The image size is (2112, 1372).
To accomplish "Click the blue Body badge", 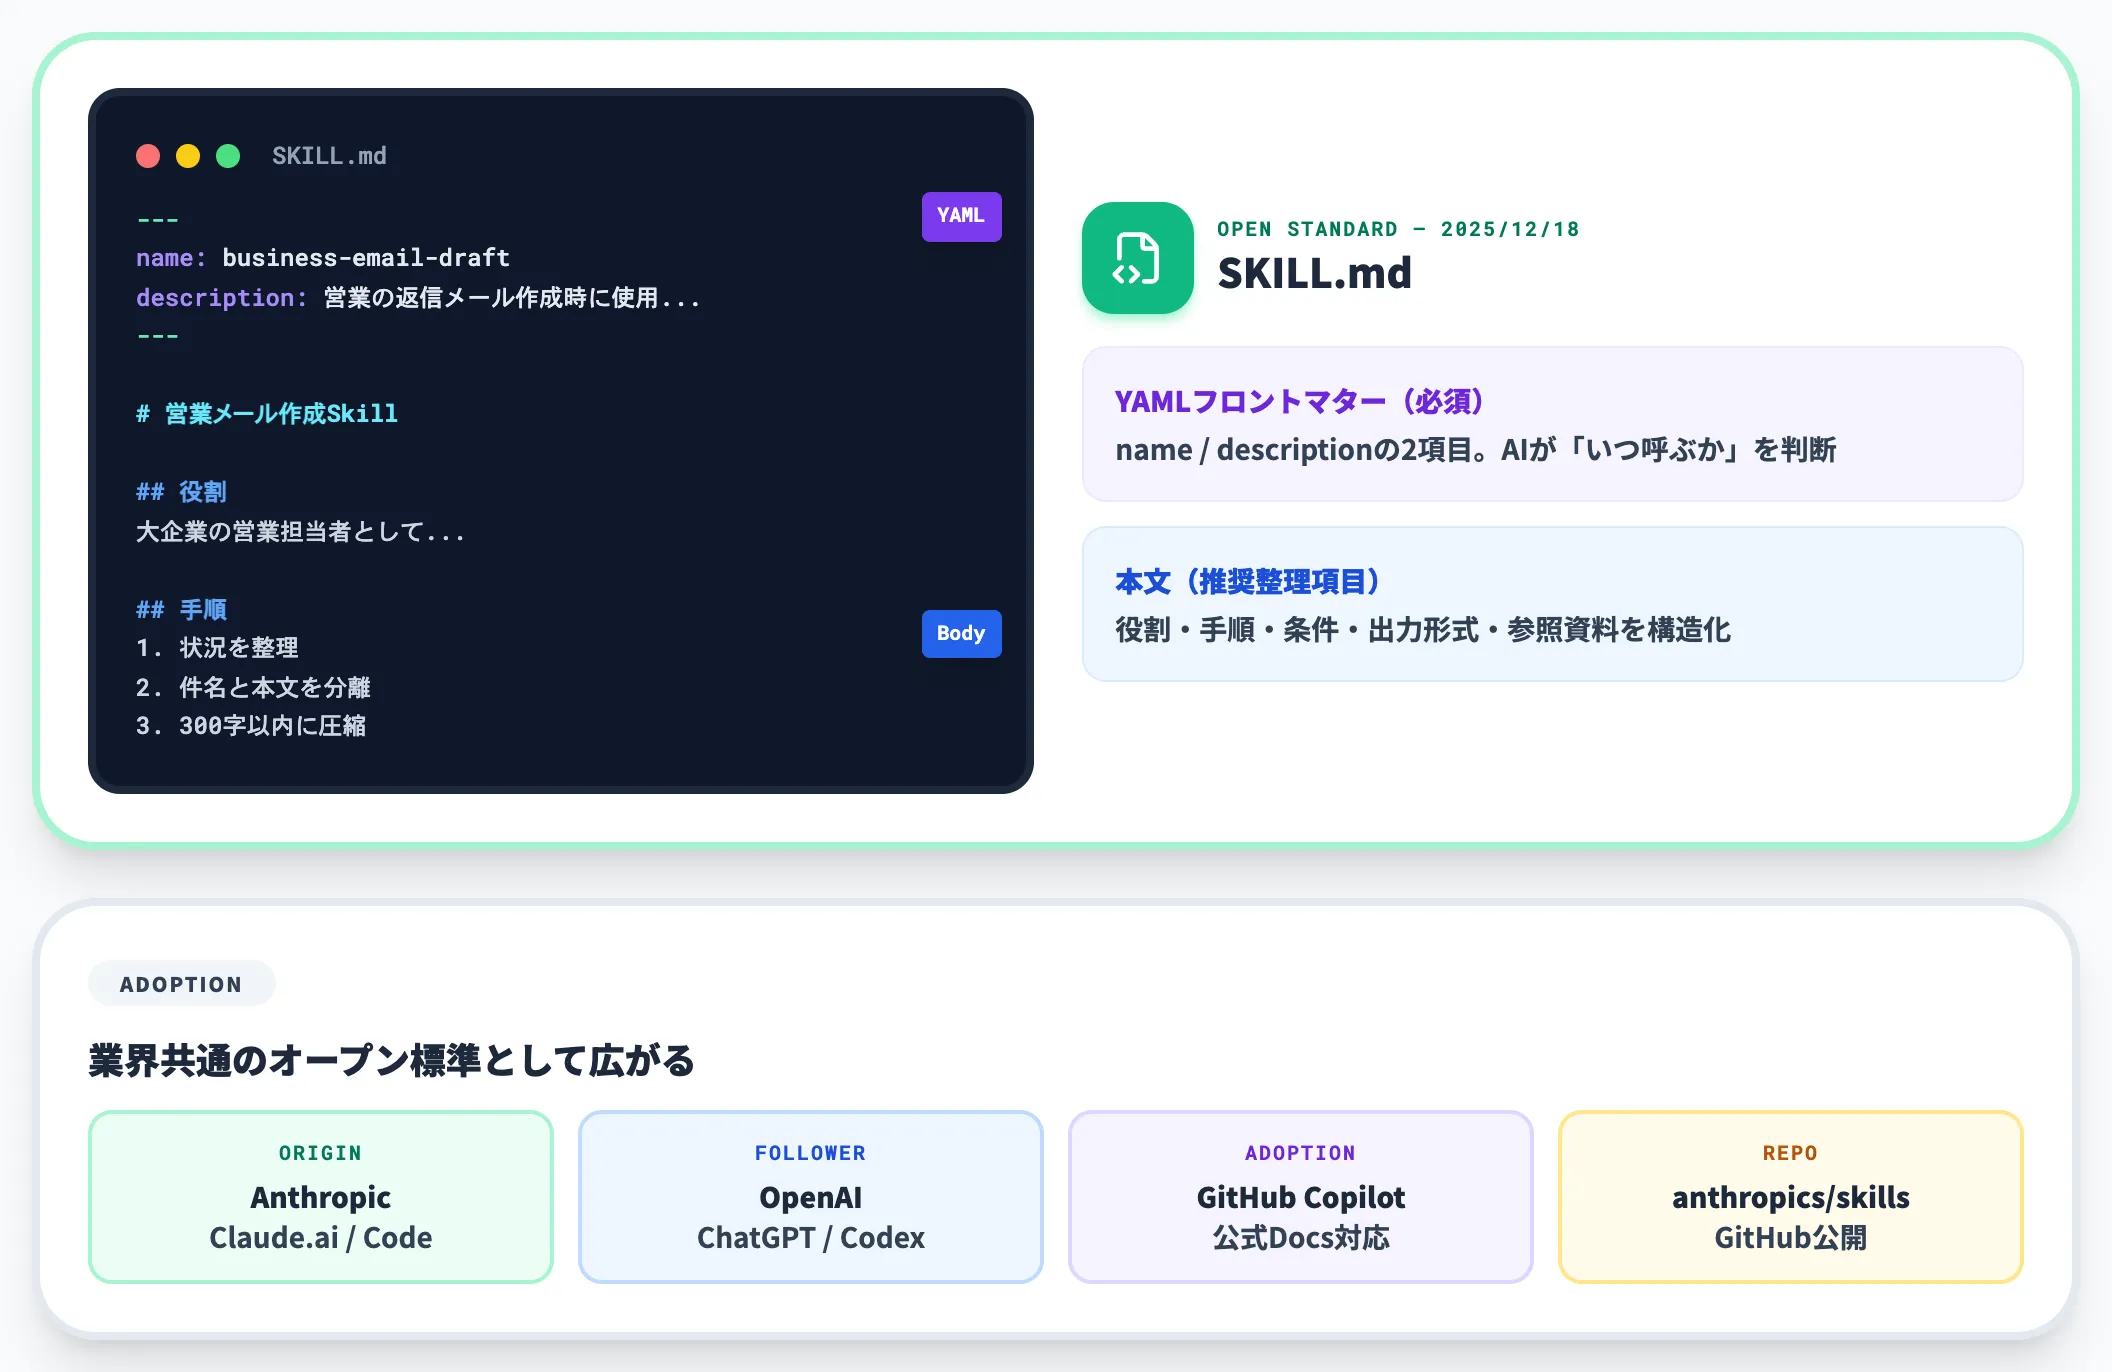I will pyautogui.click(x=961, y=634).
